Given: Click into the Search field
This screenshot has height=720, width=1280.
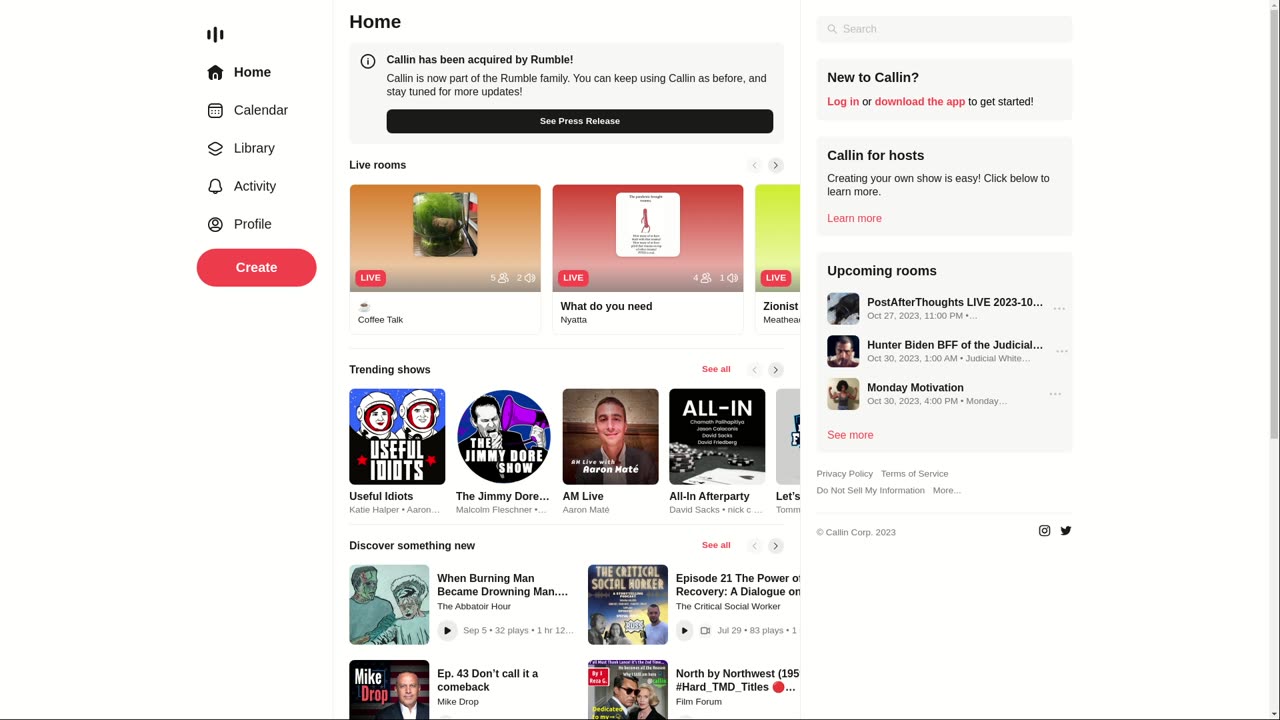Looking at the screenshot, I should pos(944,29).
